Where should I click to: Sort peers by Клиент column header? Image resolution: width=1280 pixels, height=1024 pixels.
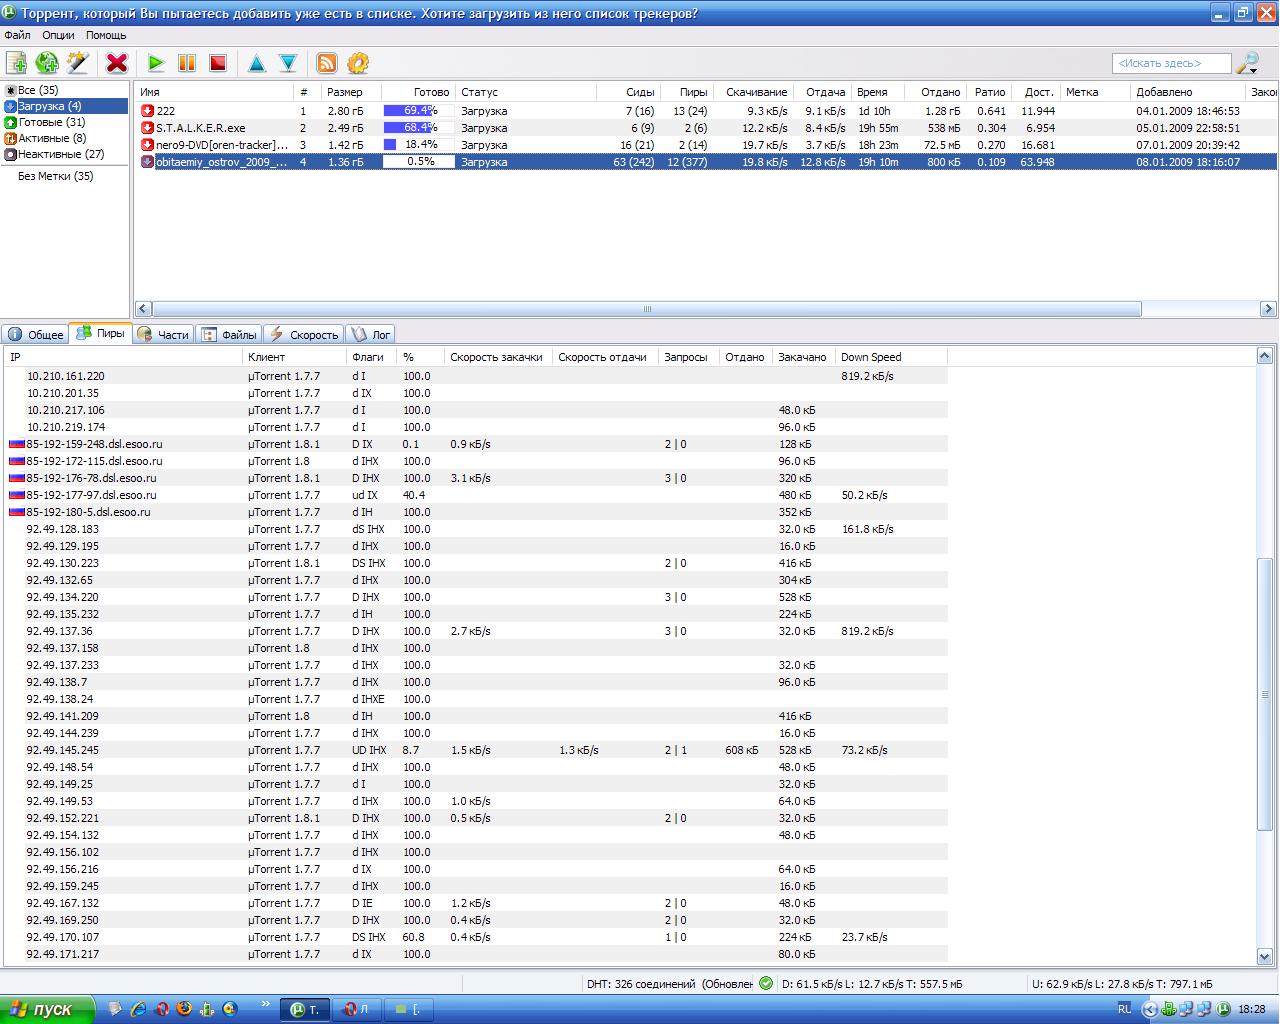296,357
